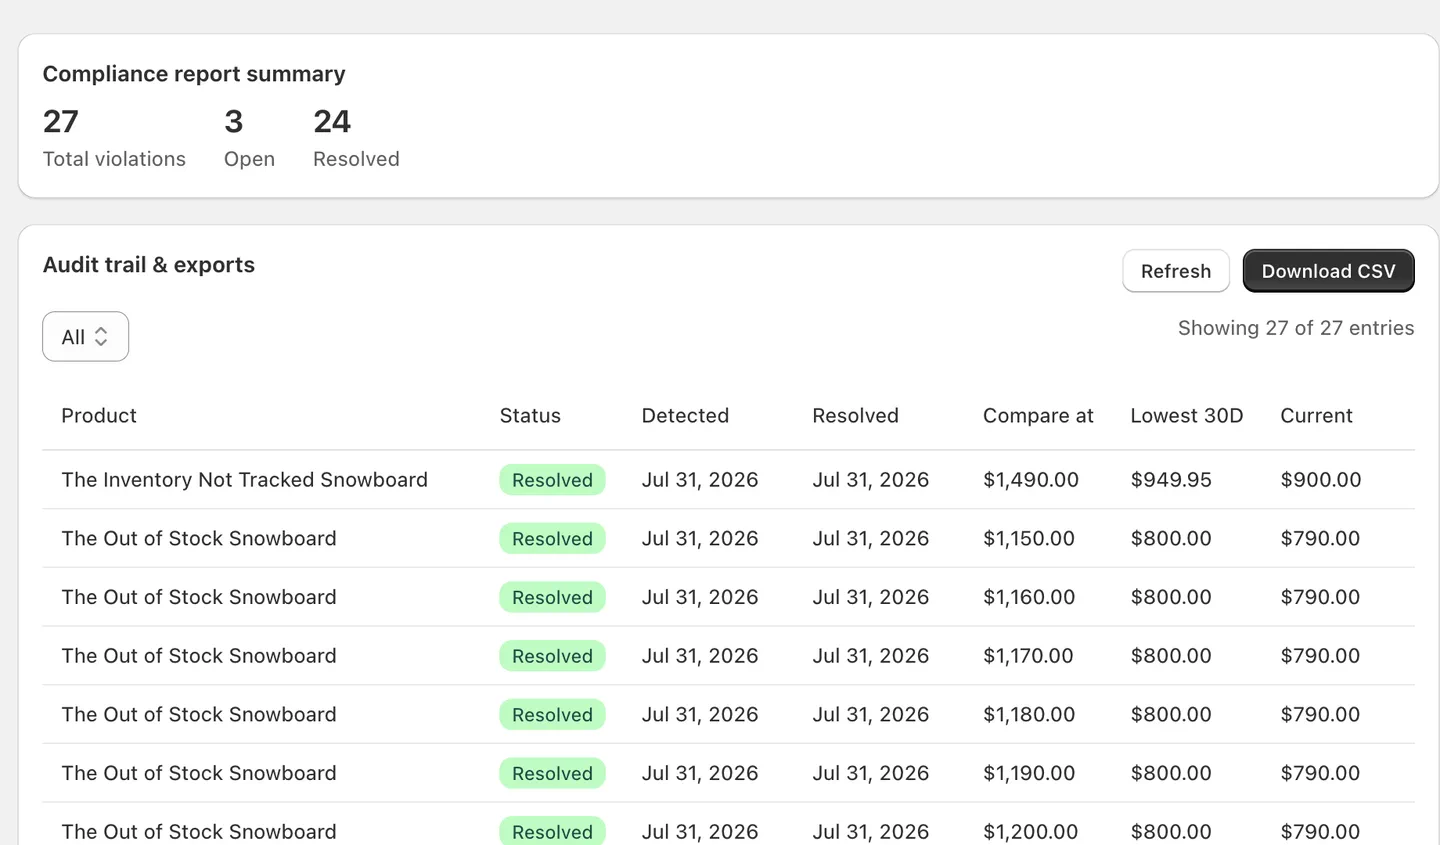Image resolution: width=1440 pixels, height=845 pixels.
Task: Click the Refresh button
Action: [1176, 271]
